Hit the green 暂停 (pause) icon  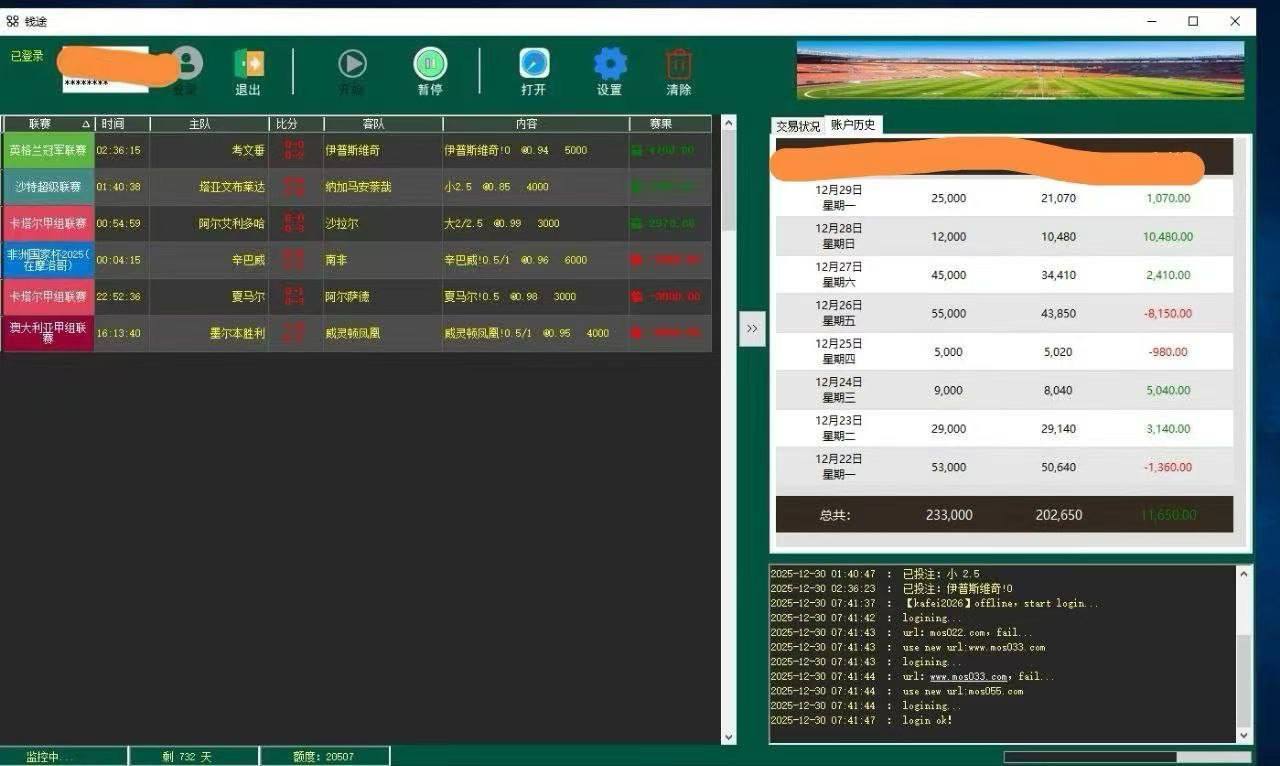tap(430, 65)
